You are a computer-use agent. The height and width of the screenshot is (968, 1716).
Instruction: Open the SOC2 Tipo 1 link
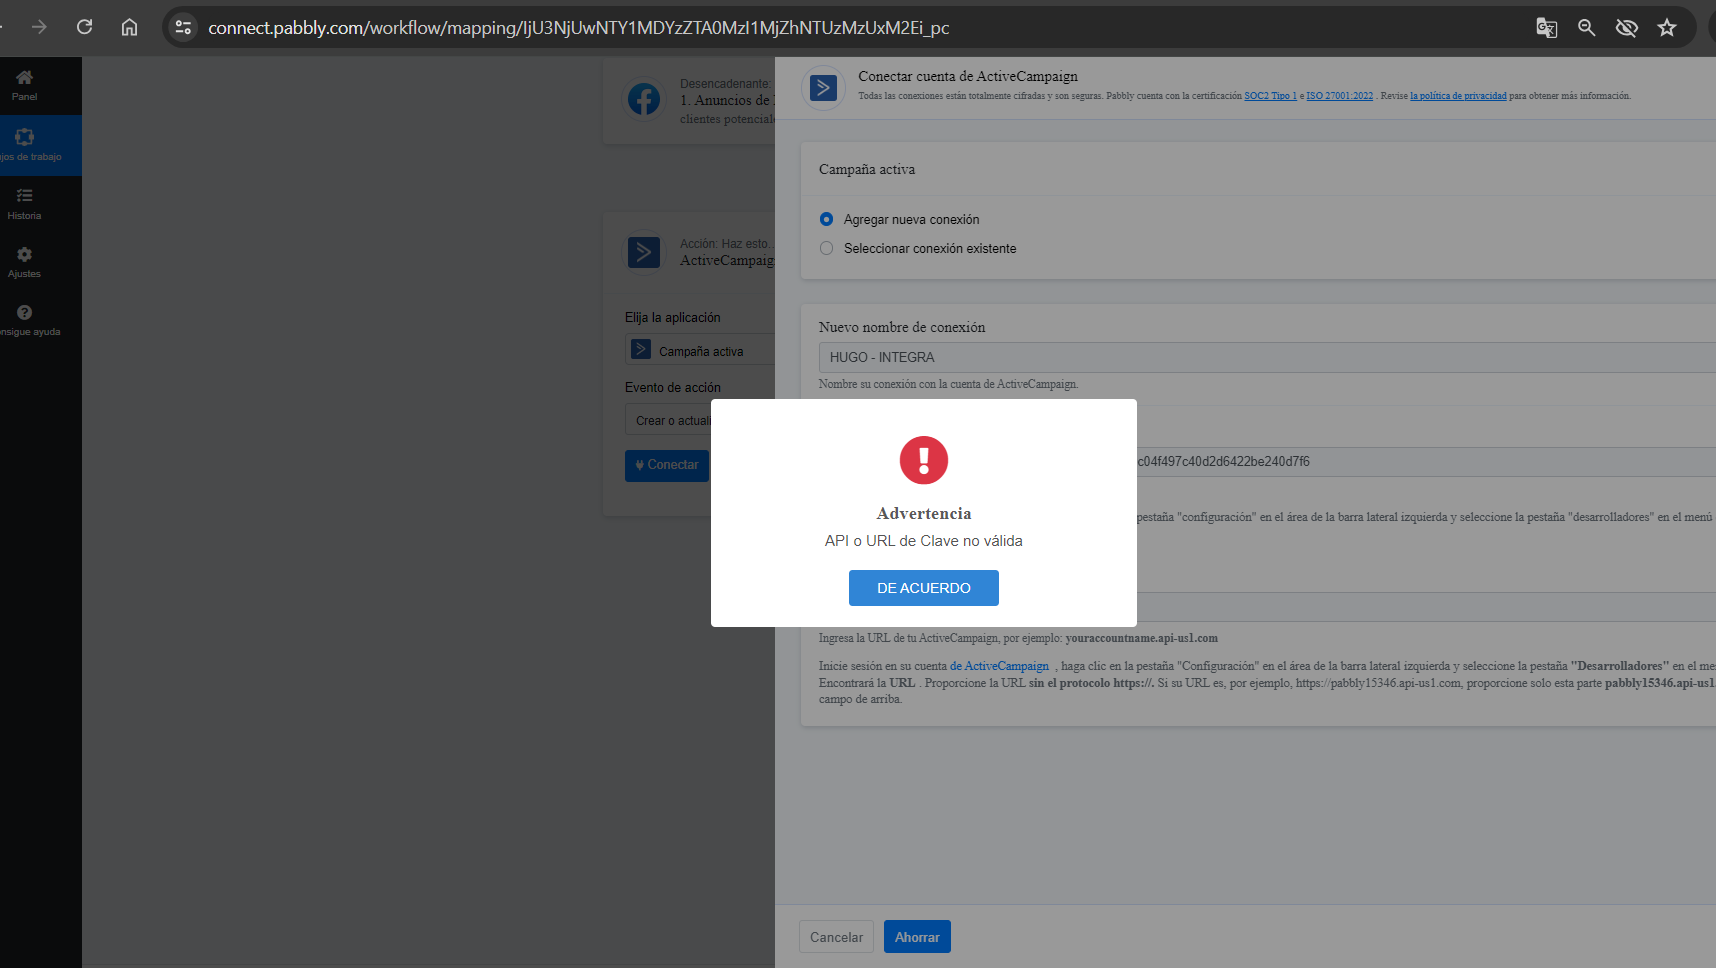pyautogui.click(x=1270, y=96)
